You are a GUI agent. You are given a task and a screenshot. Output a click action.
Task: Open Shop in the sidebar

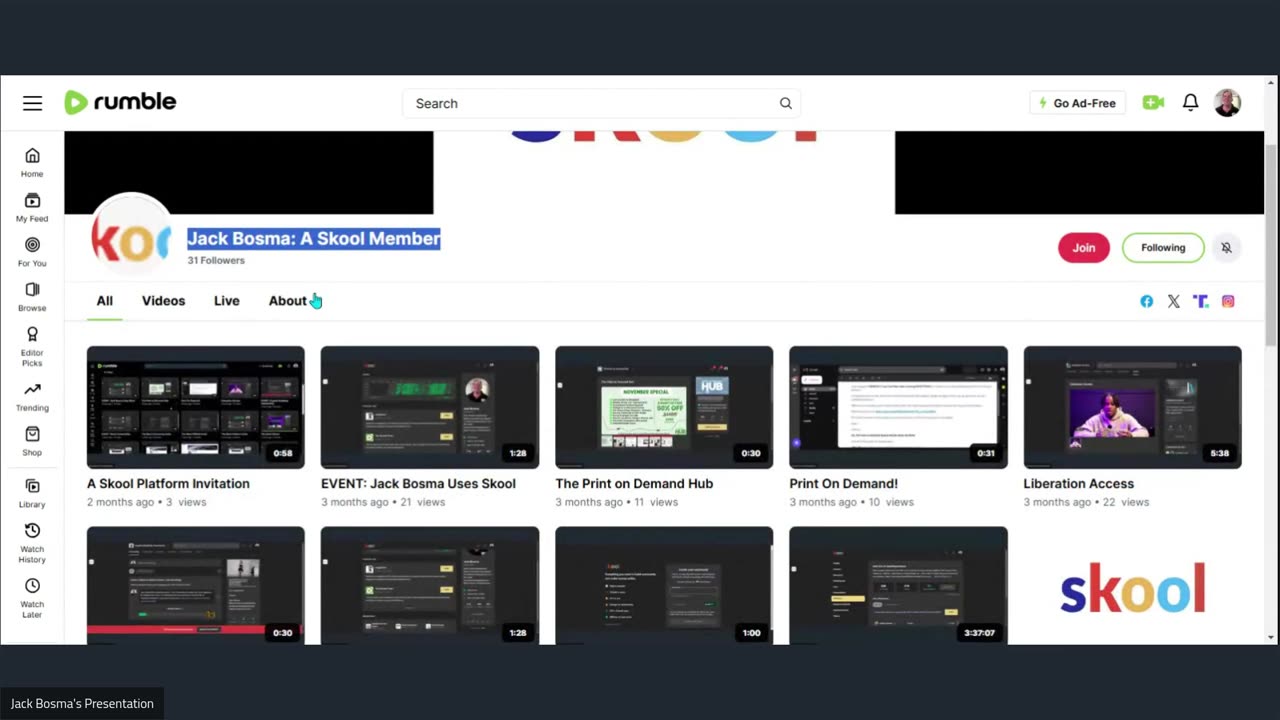(x=32, y=442)
